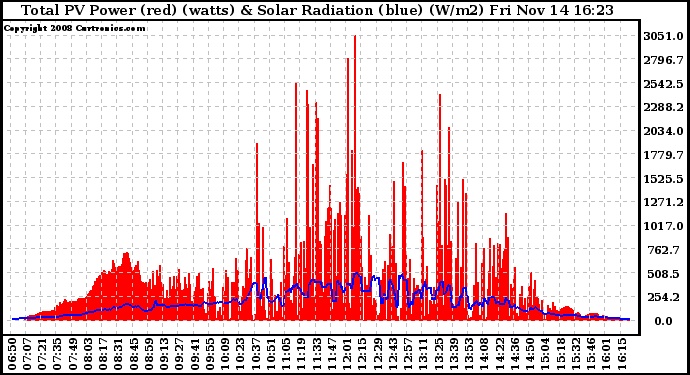The width and height of the screenshot is (690, 375).
Task: Click the 11:47 time label
Action: tap(332, 354)
